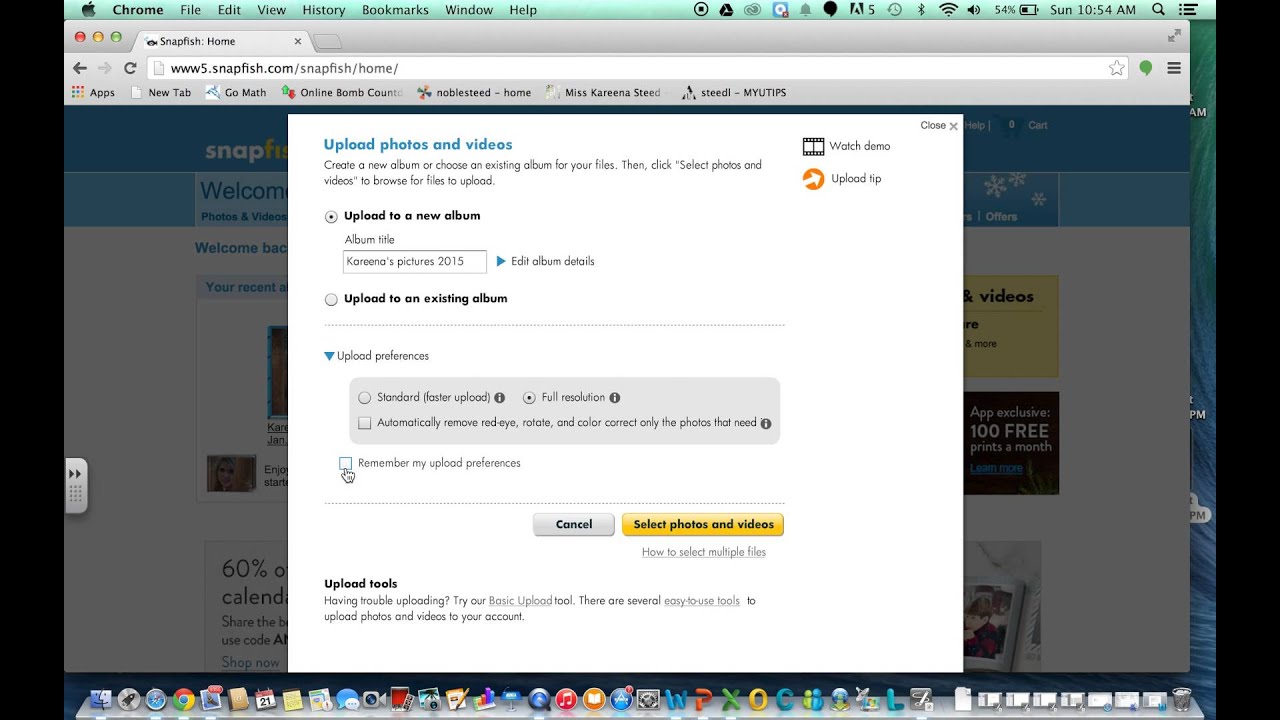Click the Cancel button

coord(574,524)
